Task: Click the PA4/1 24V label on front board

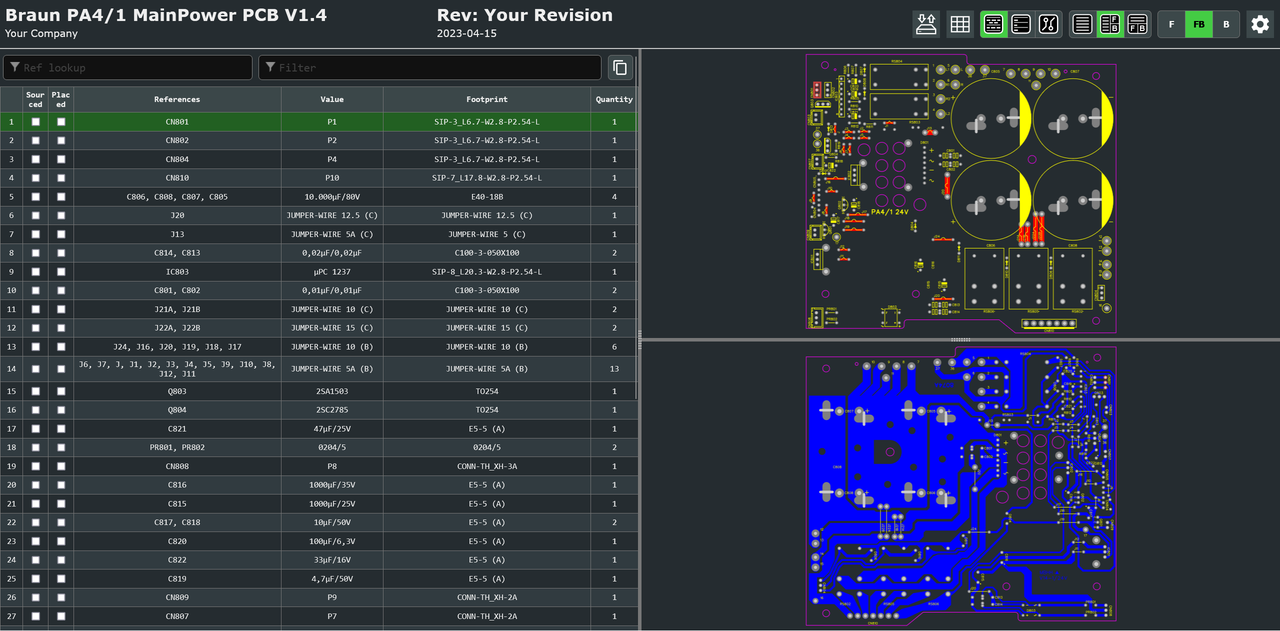Action: click(x=890, y=212)
